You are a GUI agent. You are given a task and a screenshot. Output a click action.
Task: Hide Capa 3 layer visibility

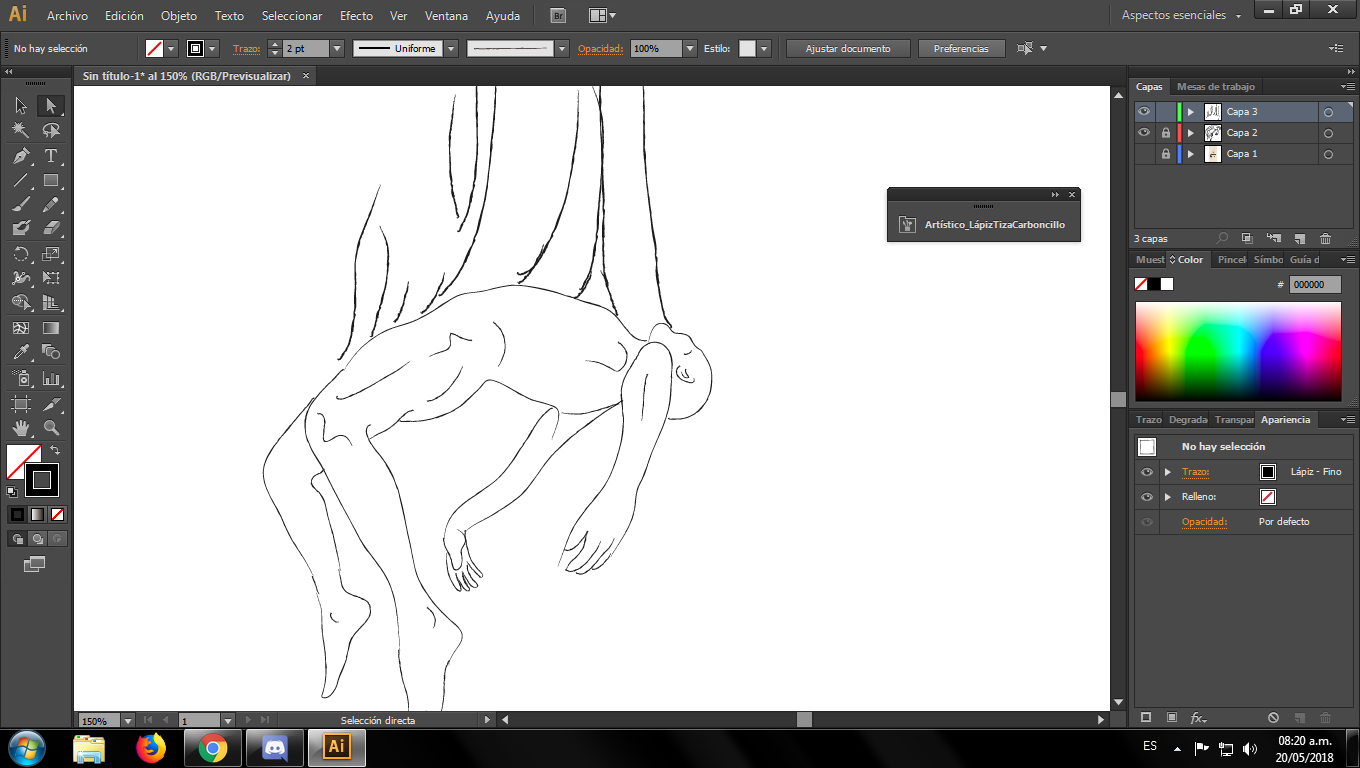point(1144,112)
